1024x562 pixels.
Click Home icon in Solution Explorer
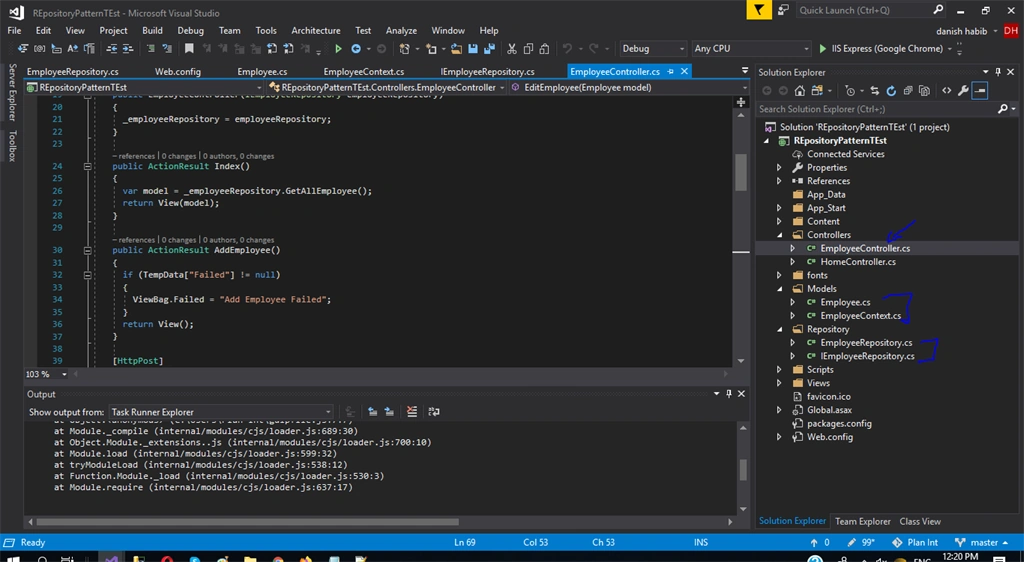(799, 91)
